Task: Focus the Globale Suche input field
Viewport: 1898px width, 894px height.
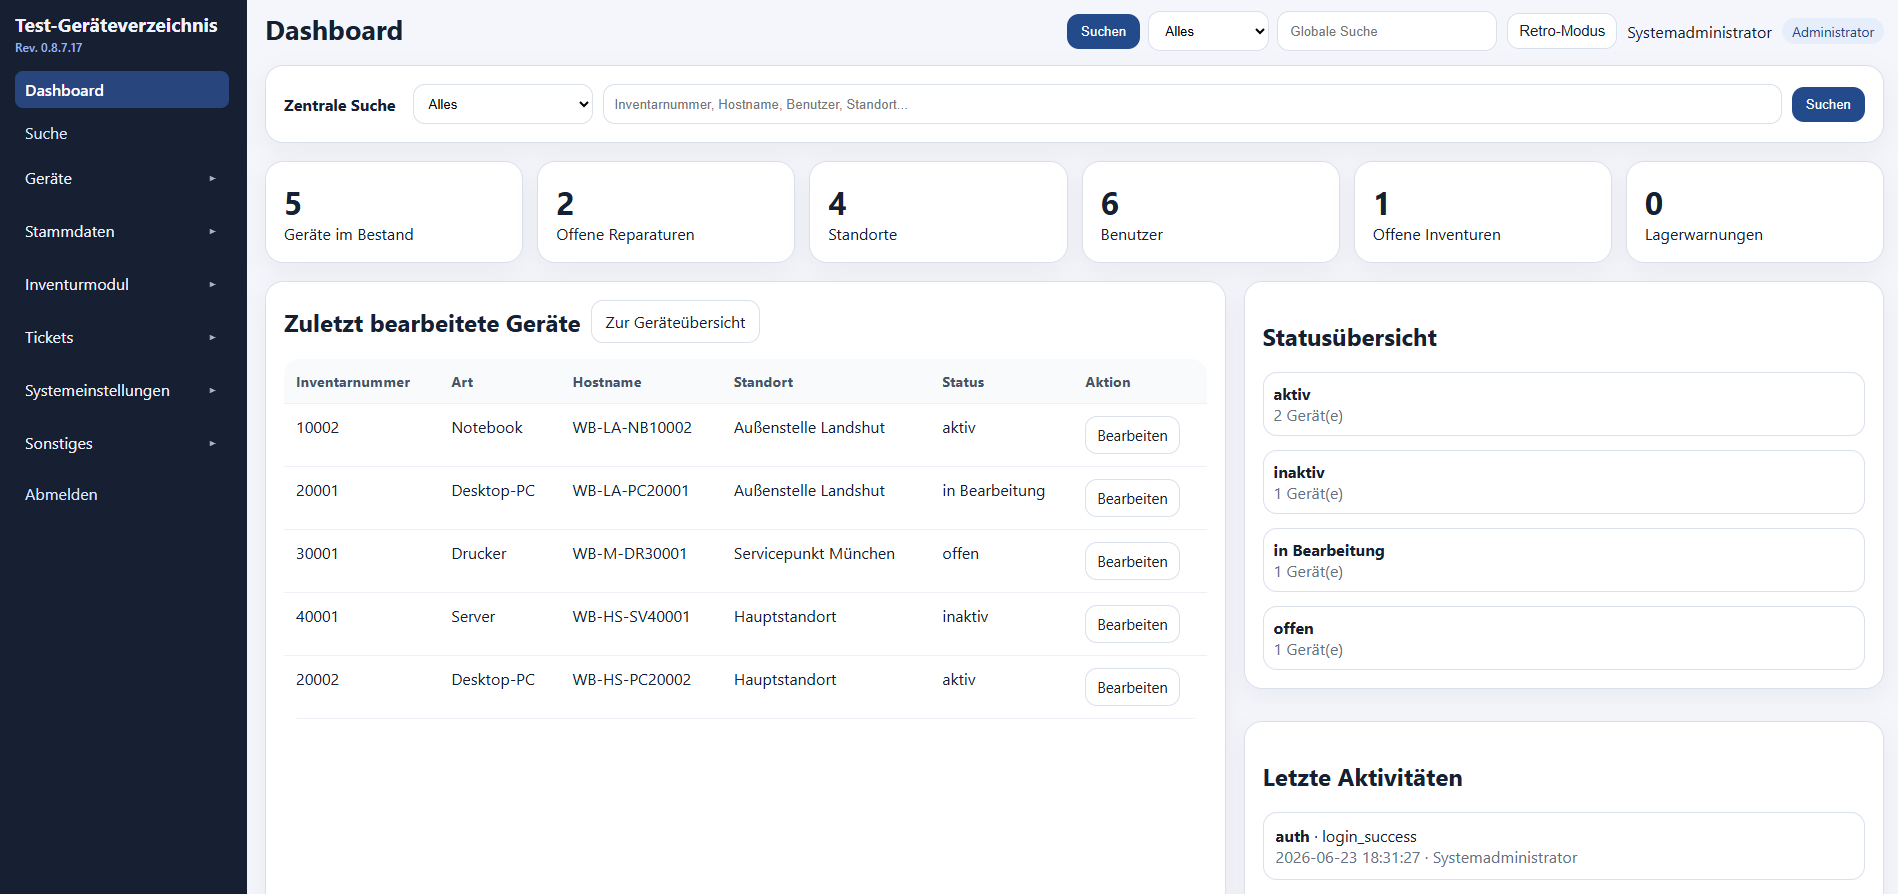Action: [x=1386, y=31]
